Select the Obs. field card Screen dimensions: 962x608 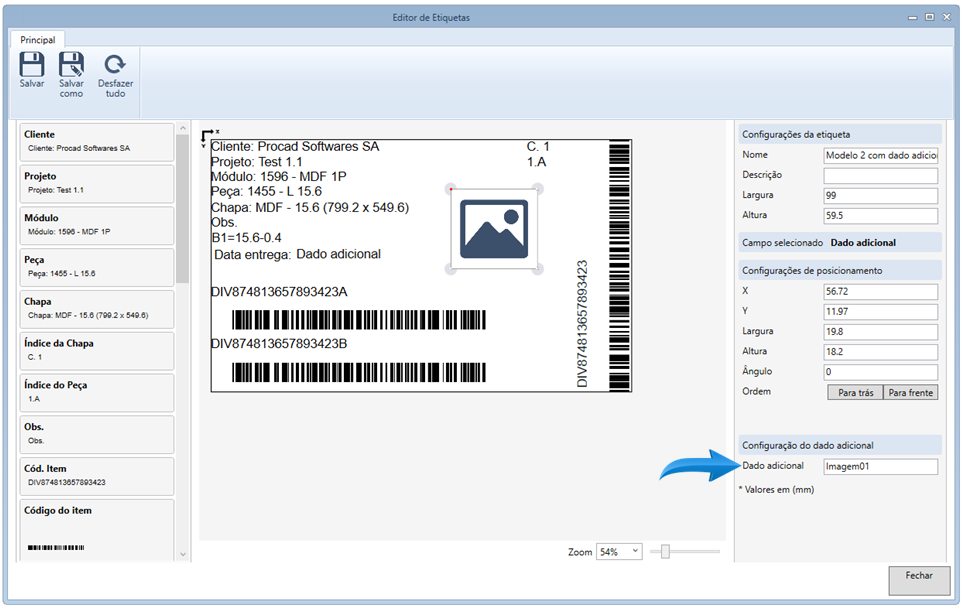(x=97, y=434)
